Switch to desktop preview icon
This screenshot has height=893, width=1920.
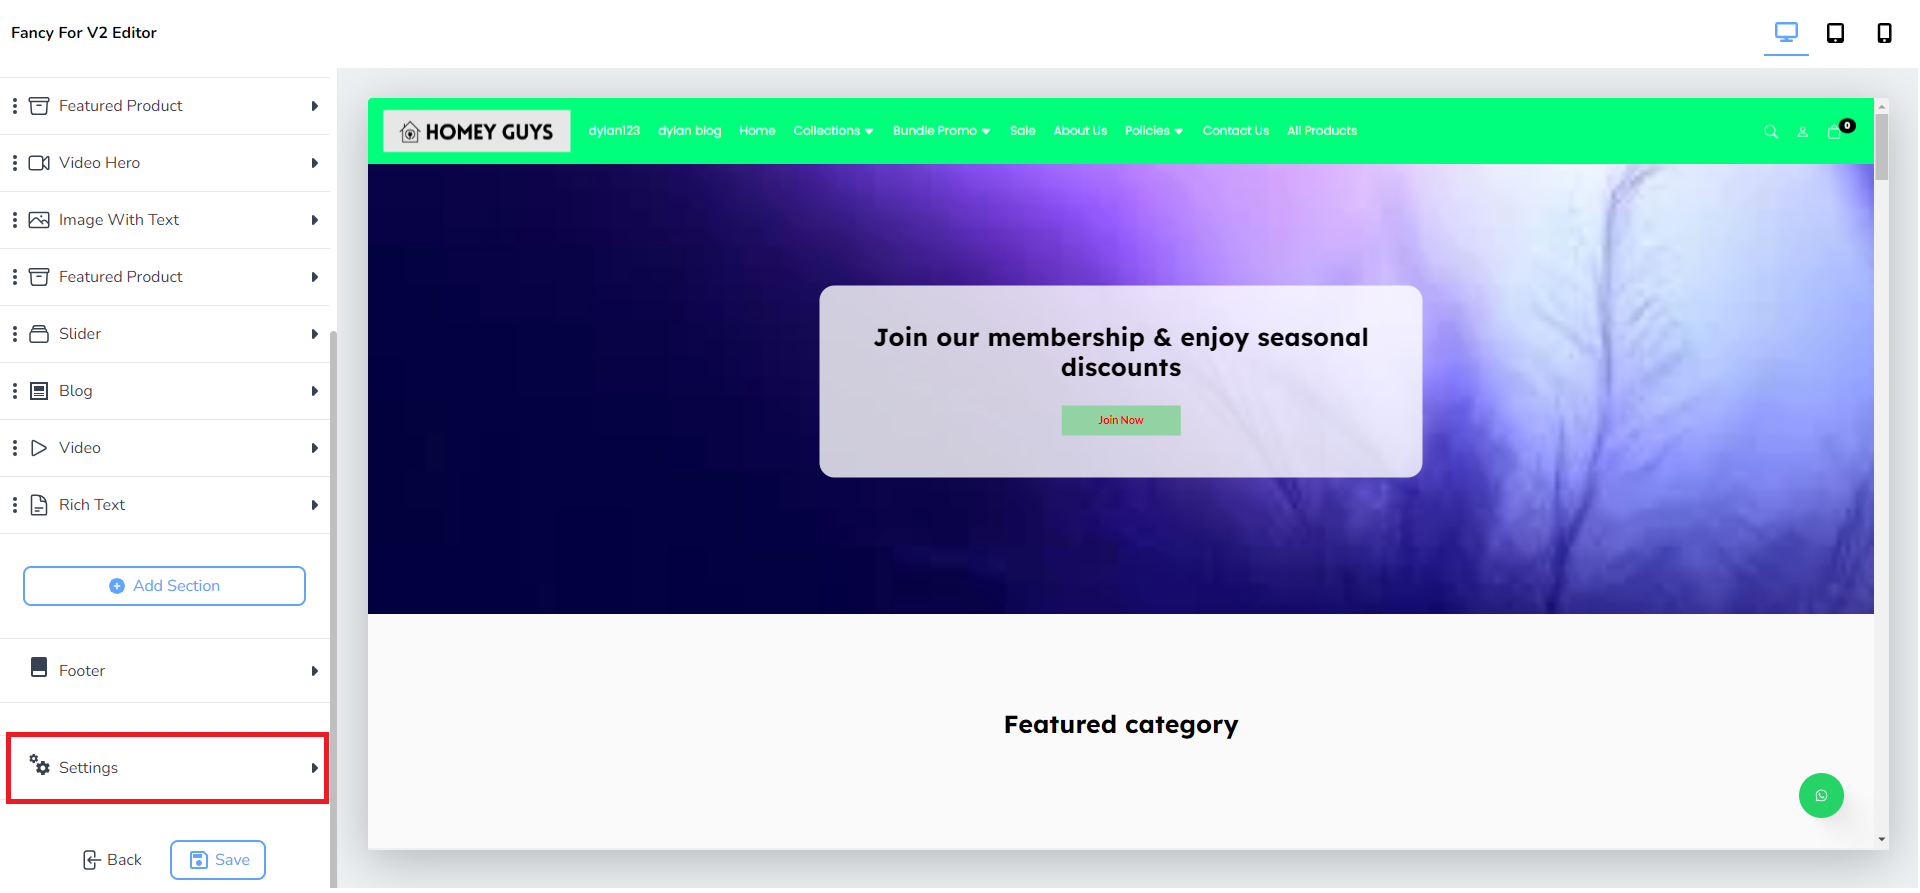click(1786, 33)
